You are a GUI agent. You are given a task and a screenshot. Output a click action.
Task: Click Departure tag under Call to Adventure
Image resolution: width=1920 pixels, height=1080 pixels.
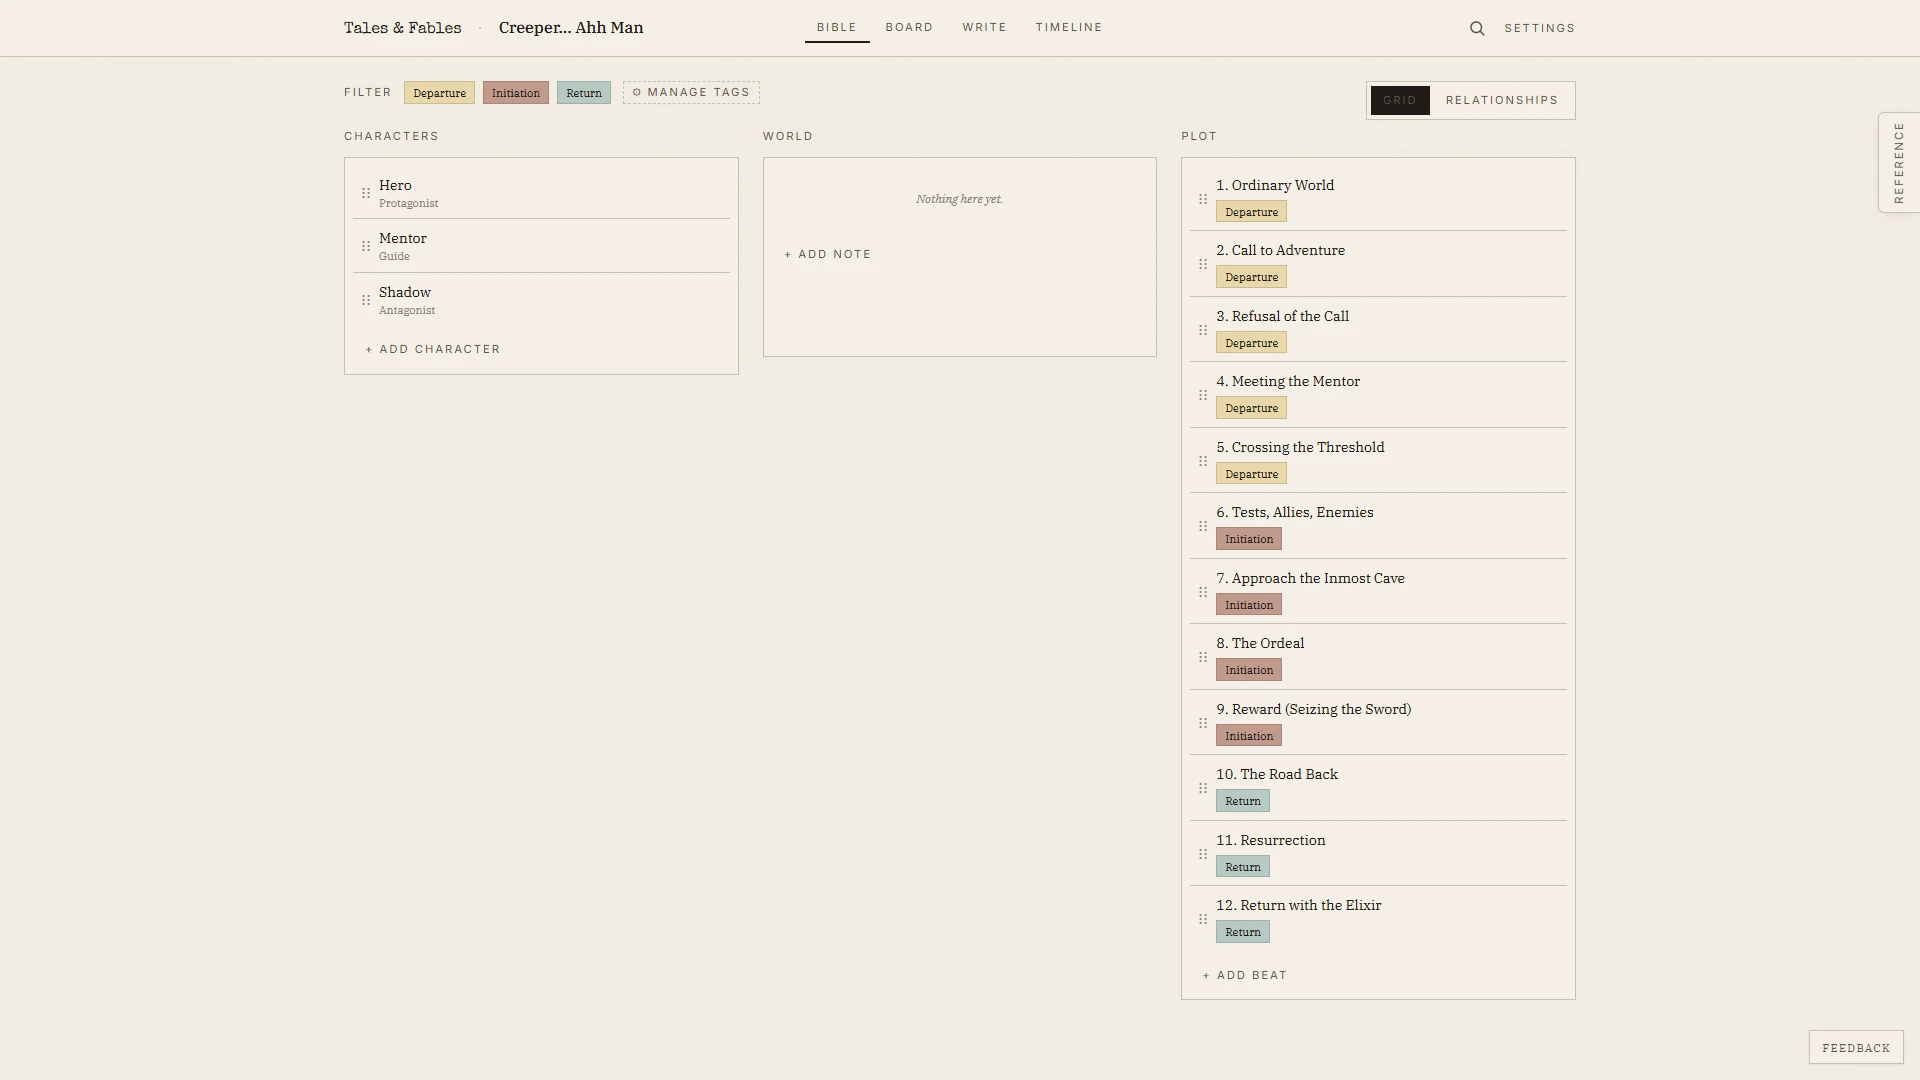[x=1251, y=277]
